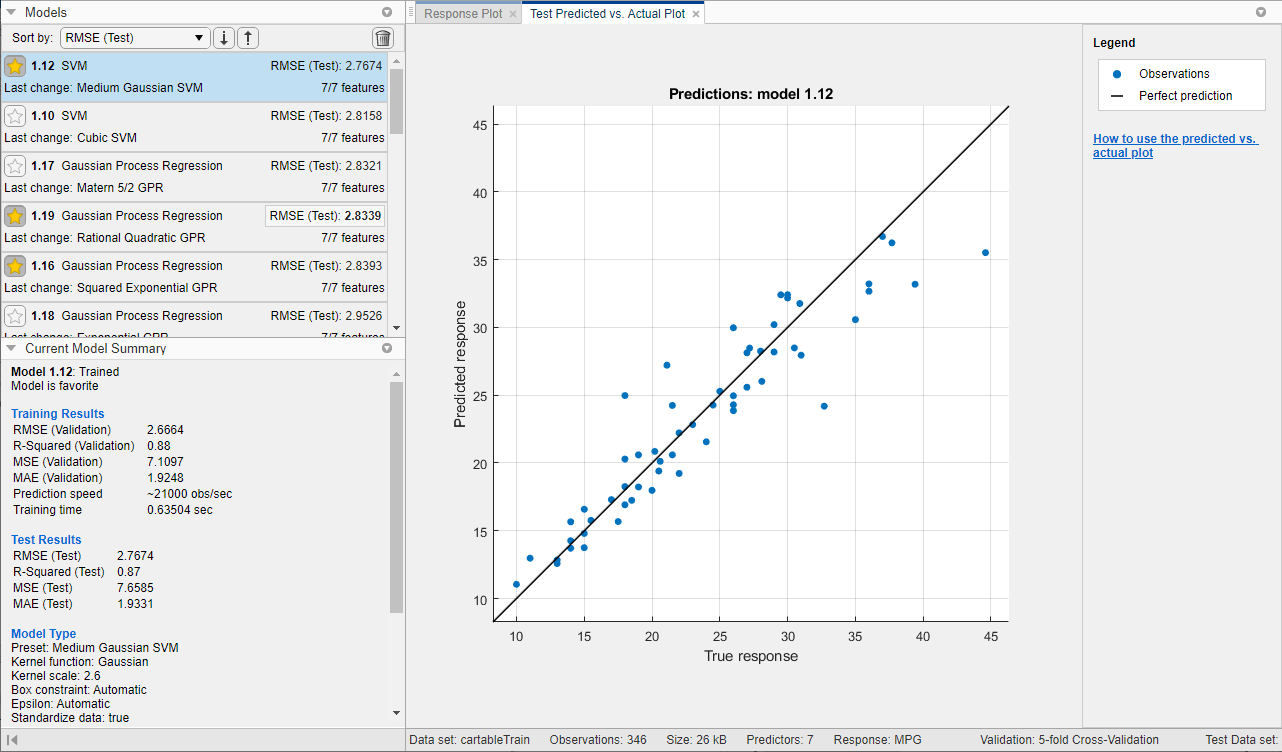Open the Current Model Summary actions icon
Image resolution: width=1282 pixels, height=752 pixels.
click(x=387, y=348)
